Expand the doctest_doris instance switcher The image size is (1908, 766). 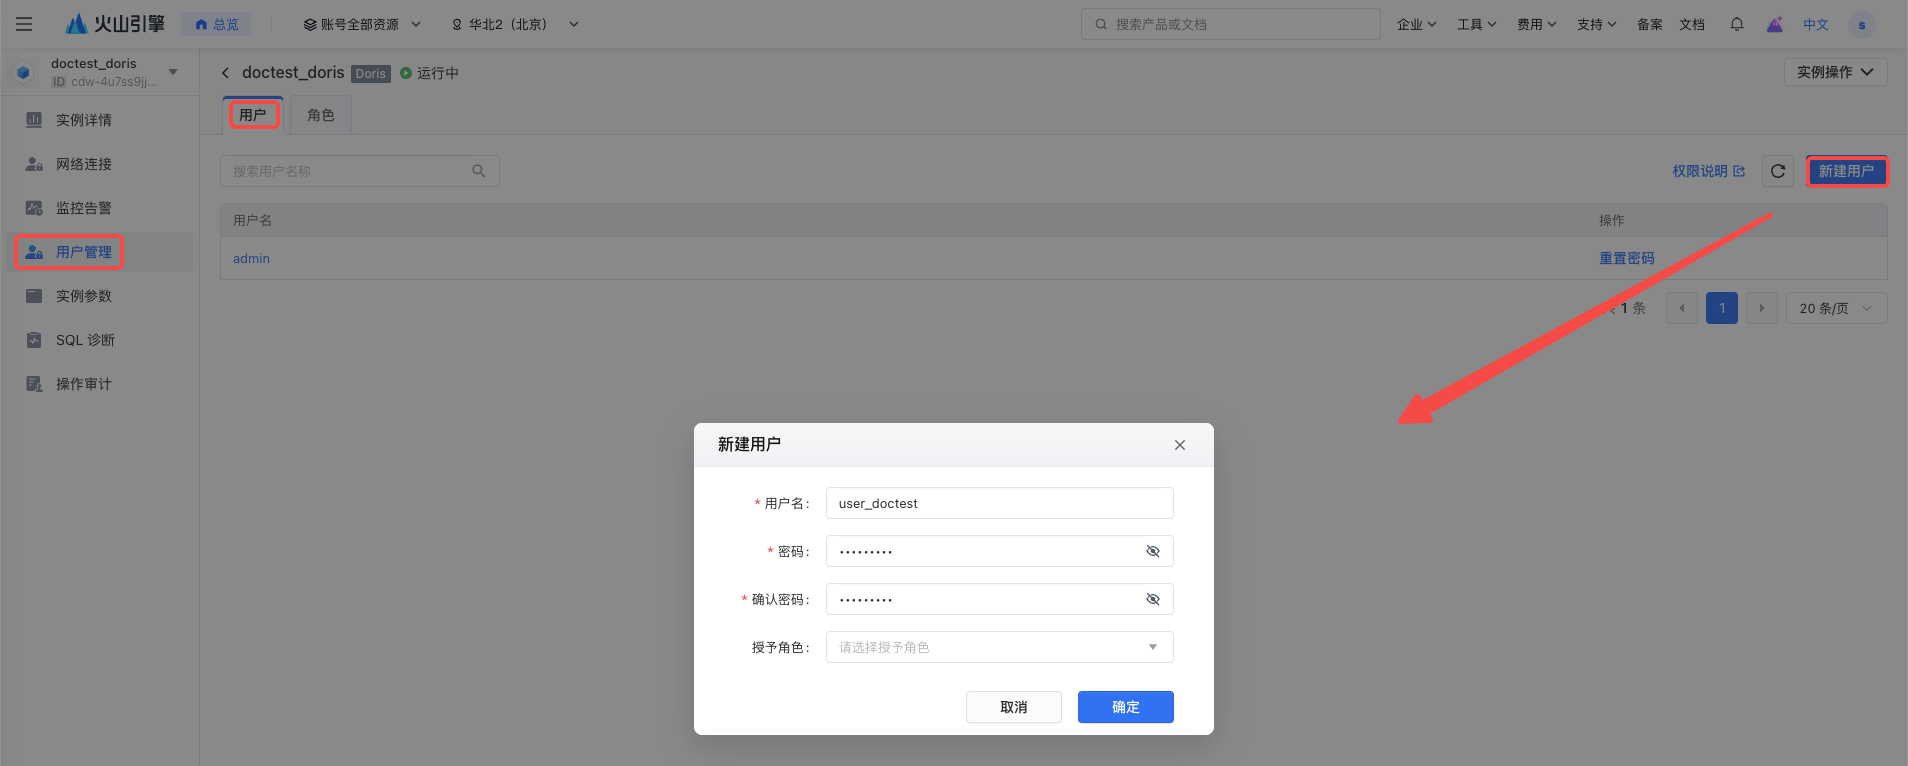point(173,72)
